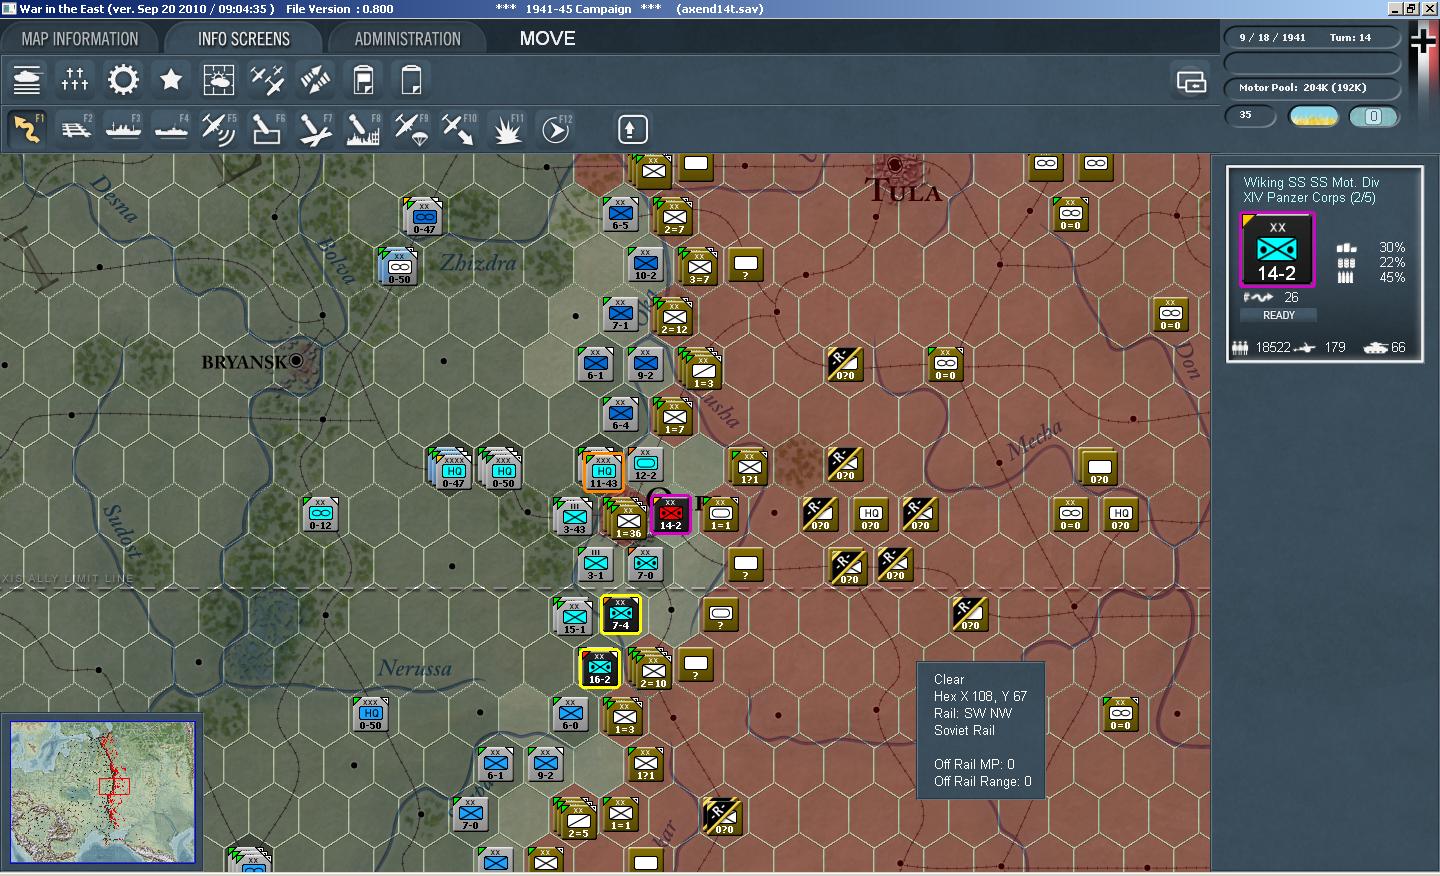Click the 66 tanks value
This screenshot has height=876, width=1440.
coord(1398,347)
